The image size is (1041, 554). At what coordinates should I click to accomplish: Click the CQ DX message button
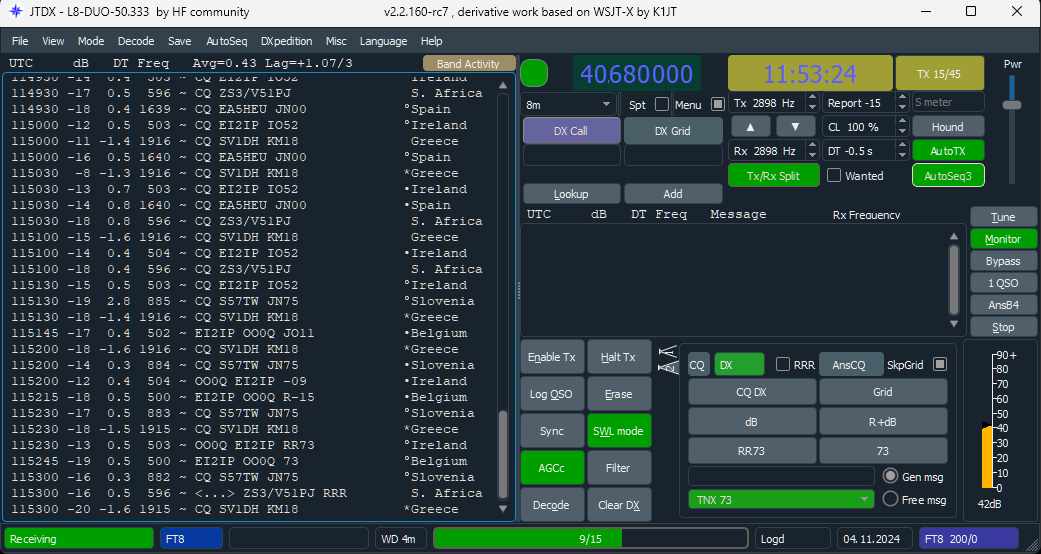coord(752,392)
